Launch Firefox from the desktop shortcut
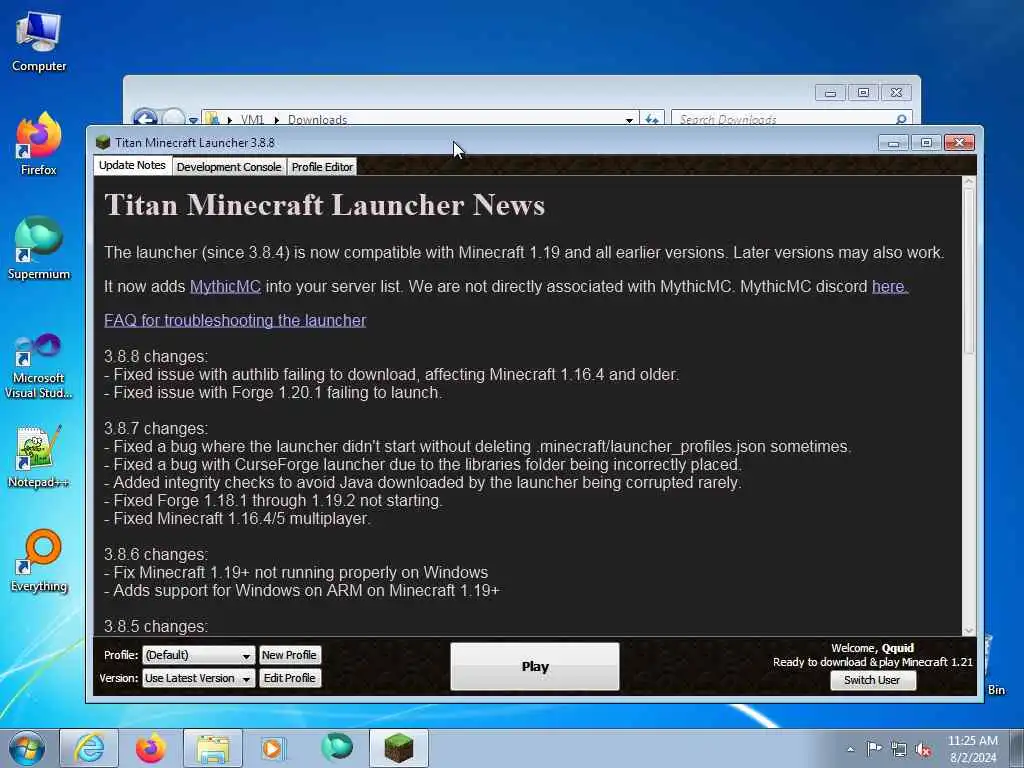This screenshot has height=768, width=1024. click(x=39, y=144)
